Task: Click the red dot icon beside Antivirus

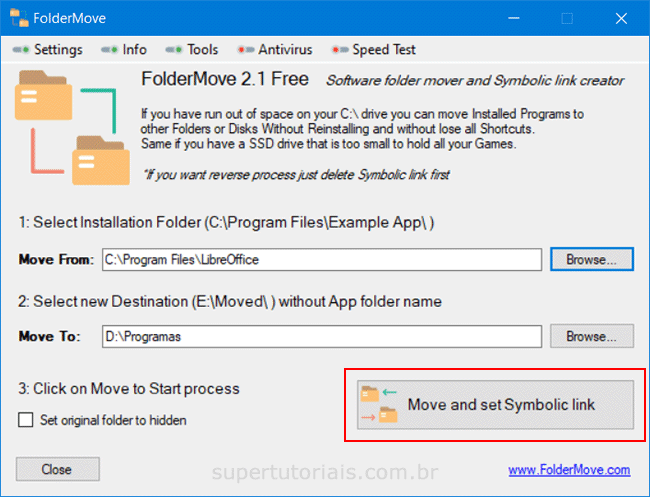Action: pos(243,50)
